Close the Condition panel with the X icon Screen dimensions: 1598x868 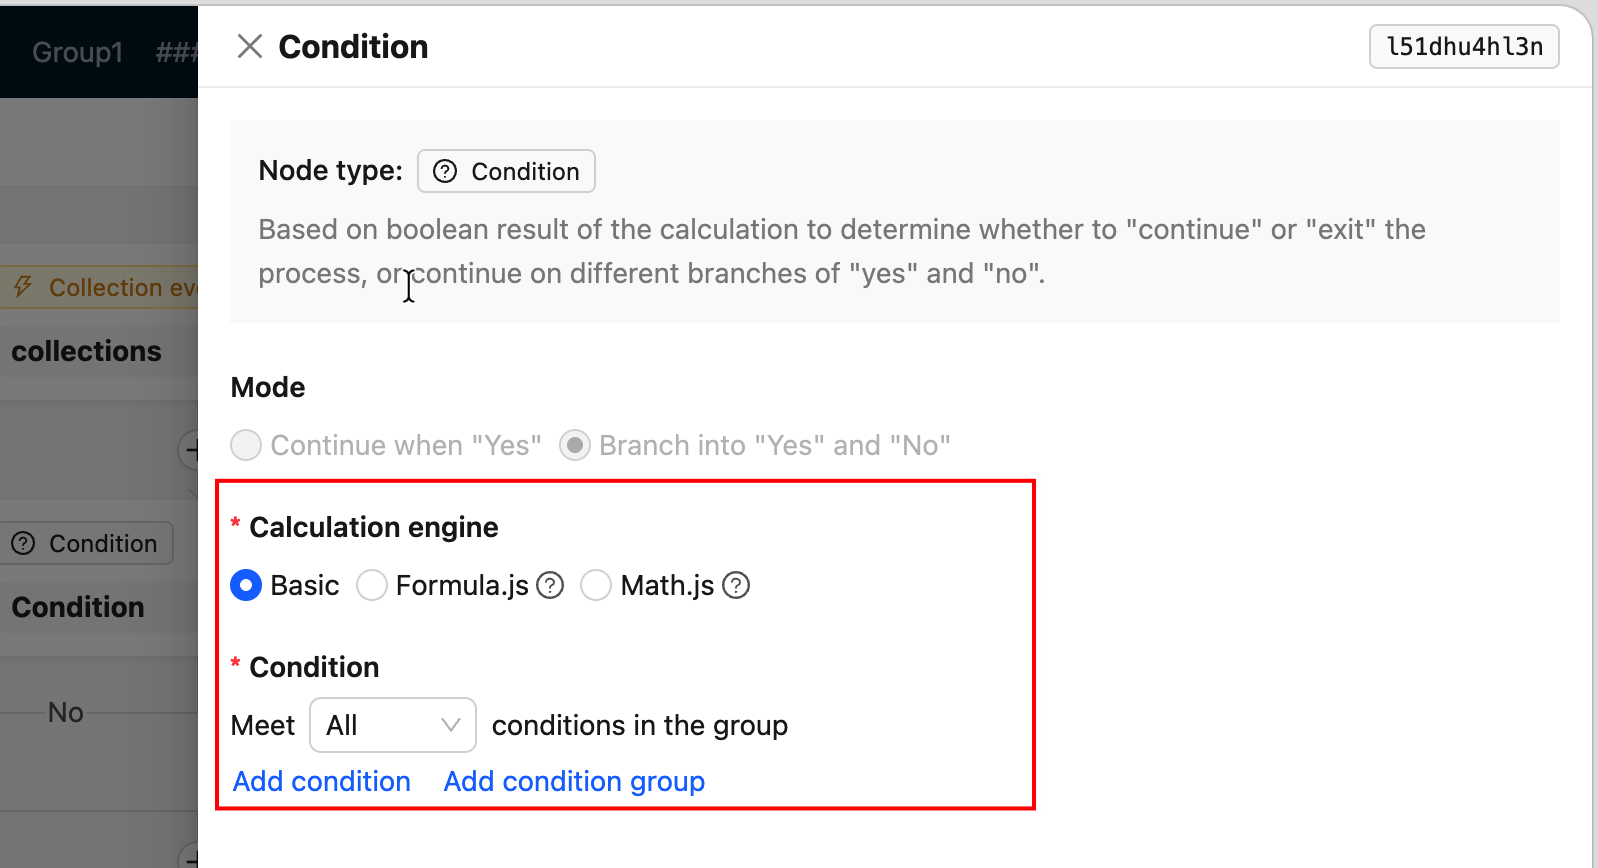[249, 46]
